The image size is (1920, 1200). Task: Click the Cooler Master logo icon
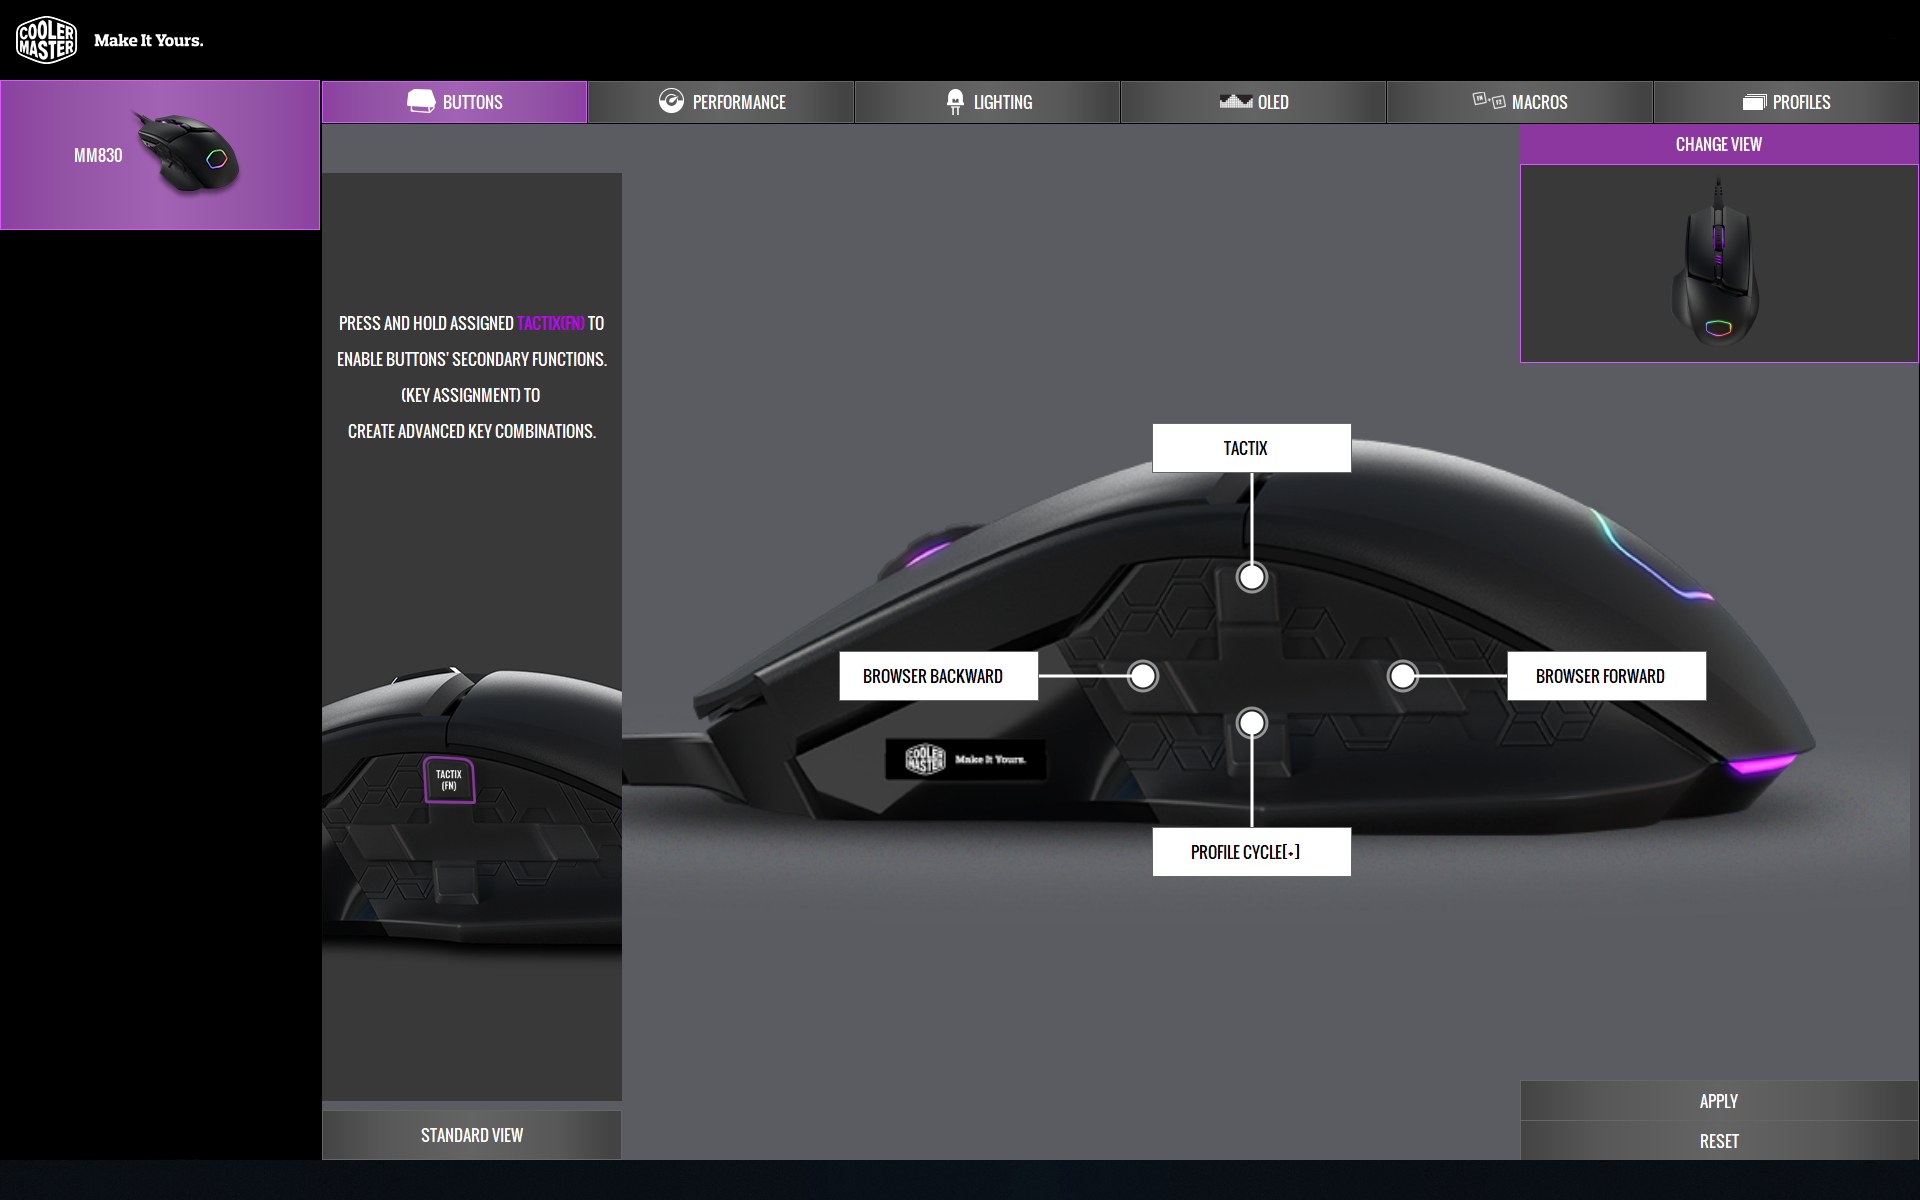pos(46,40)
